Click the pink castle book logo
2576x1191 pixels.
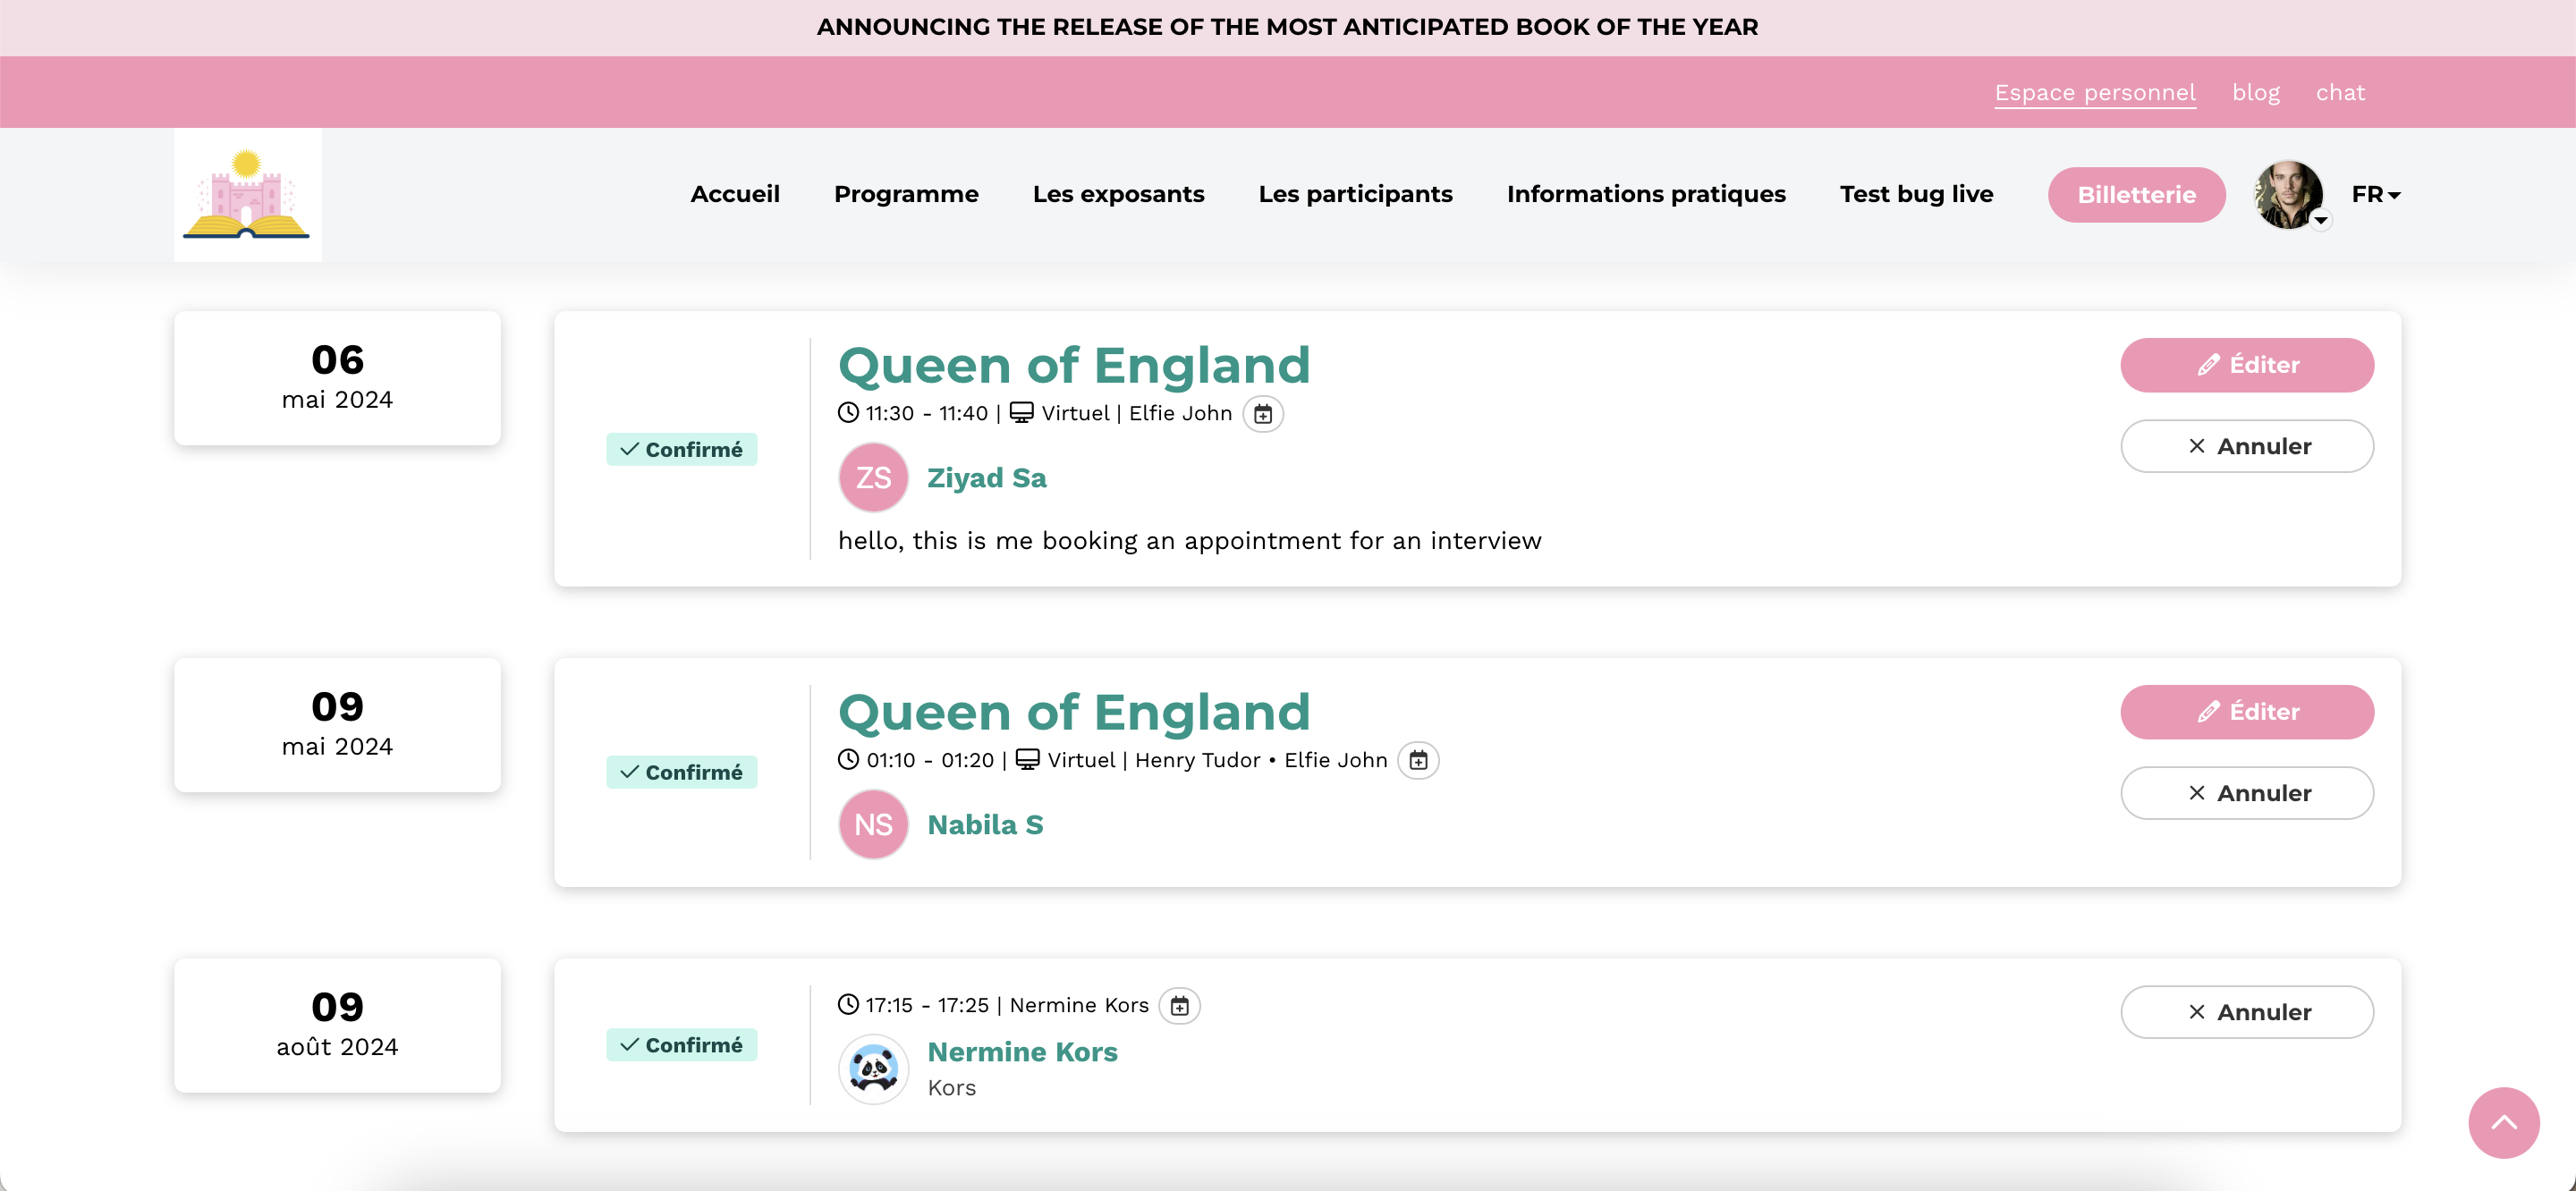click(x=247, y=194)
